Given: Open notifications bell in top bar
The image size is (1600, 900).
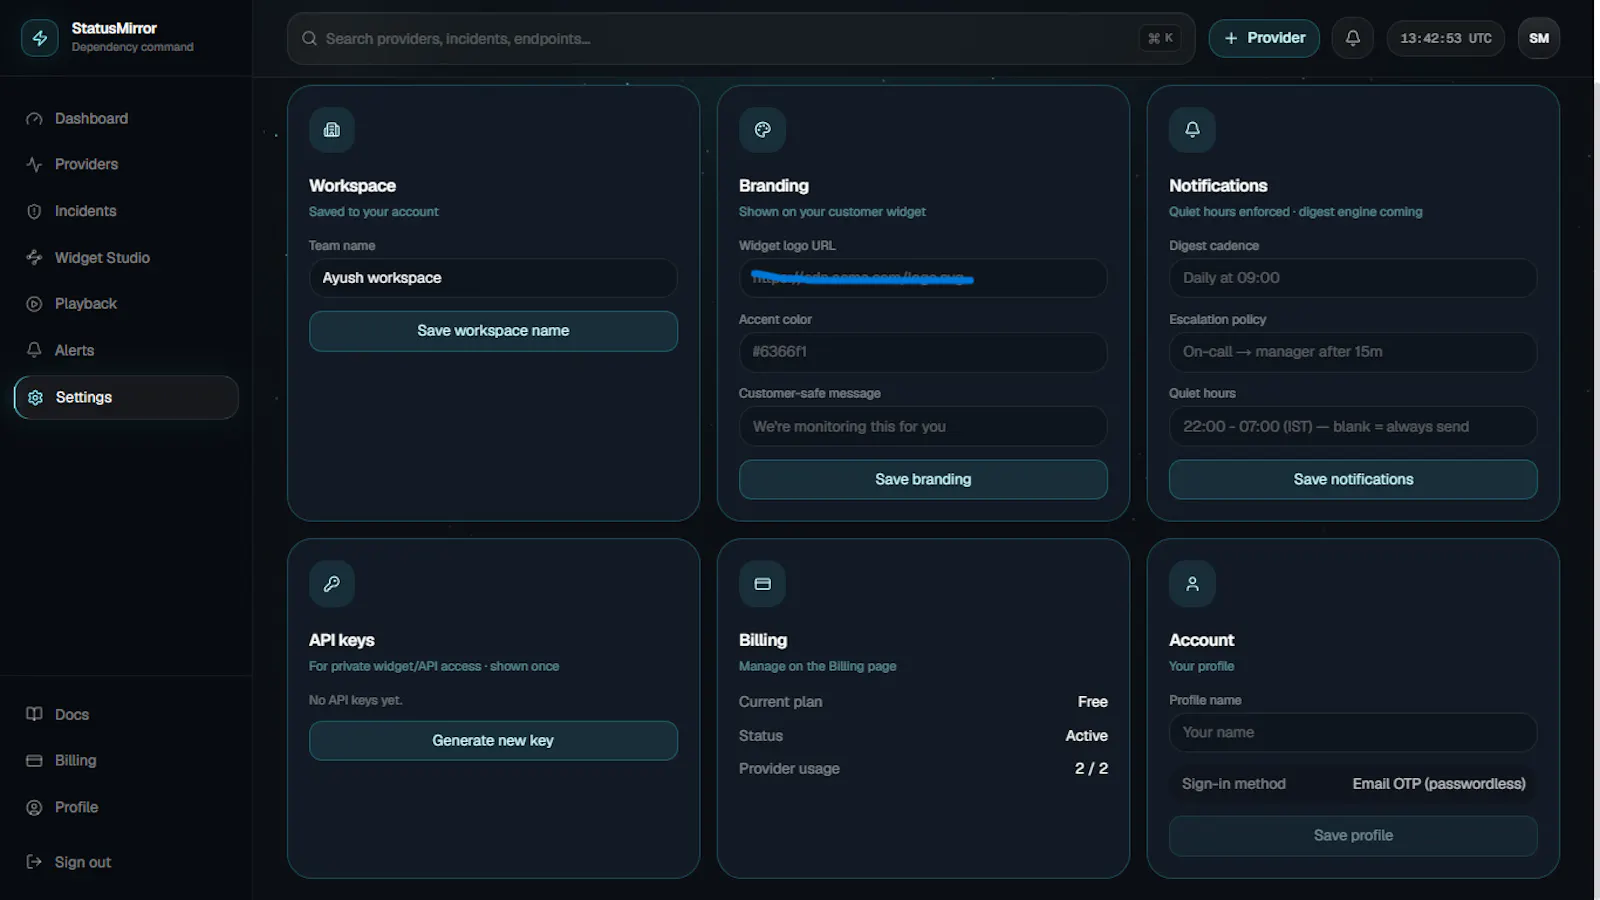Looking at the screenshot, I should tap(1353, 38).
